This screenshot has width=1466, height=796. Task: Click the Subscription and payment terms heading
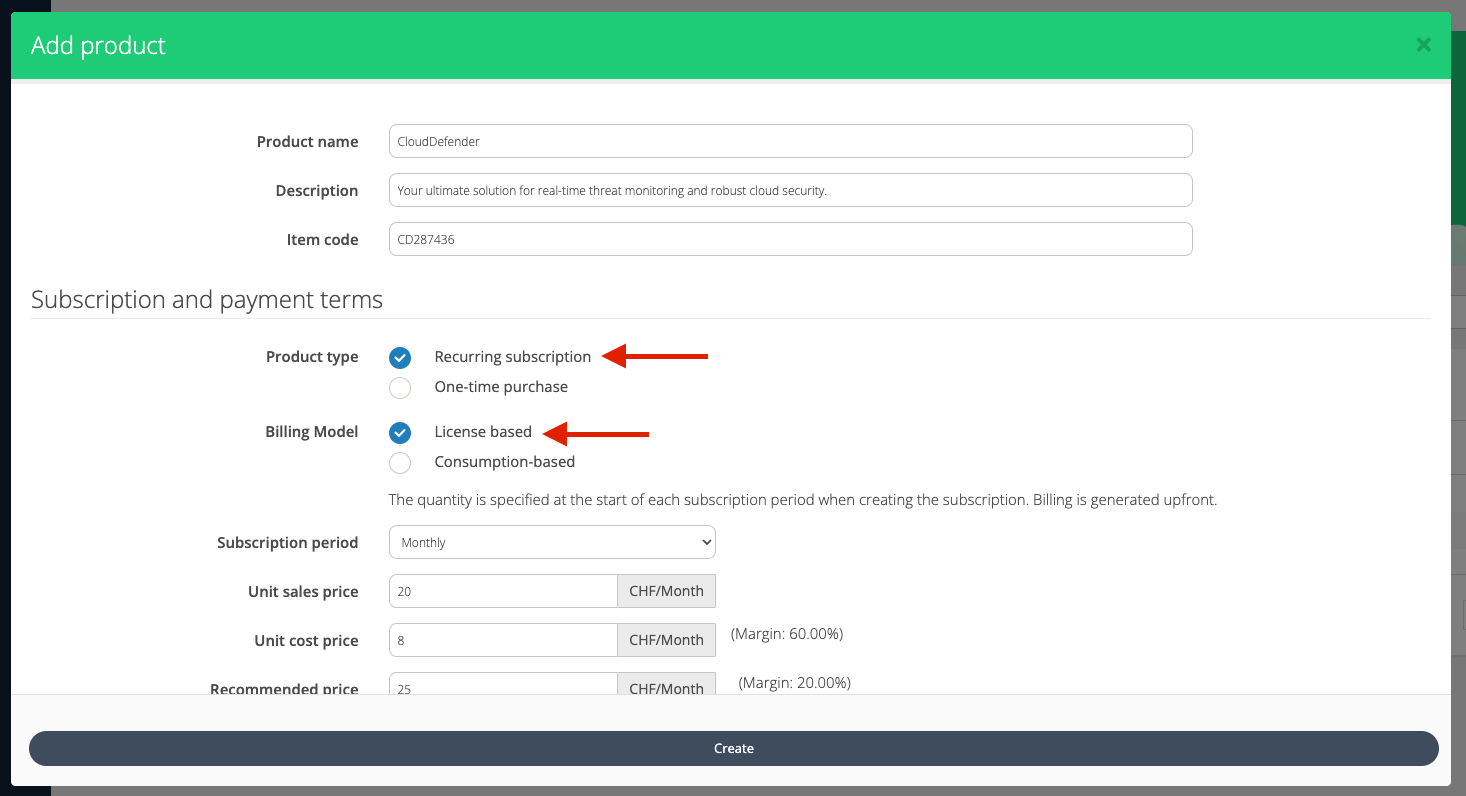207,300
